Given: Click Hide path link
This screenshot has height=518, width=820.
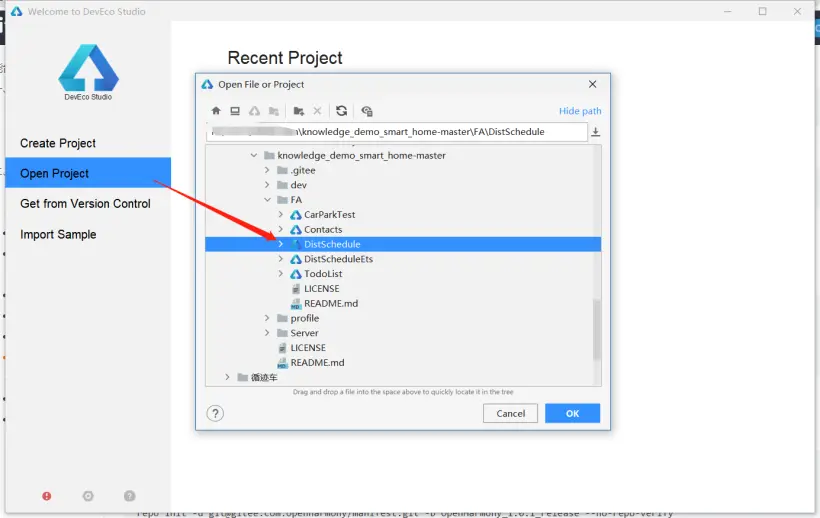Looking at the screenshot, I should coord(580,111).
